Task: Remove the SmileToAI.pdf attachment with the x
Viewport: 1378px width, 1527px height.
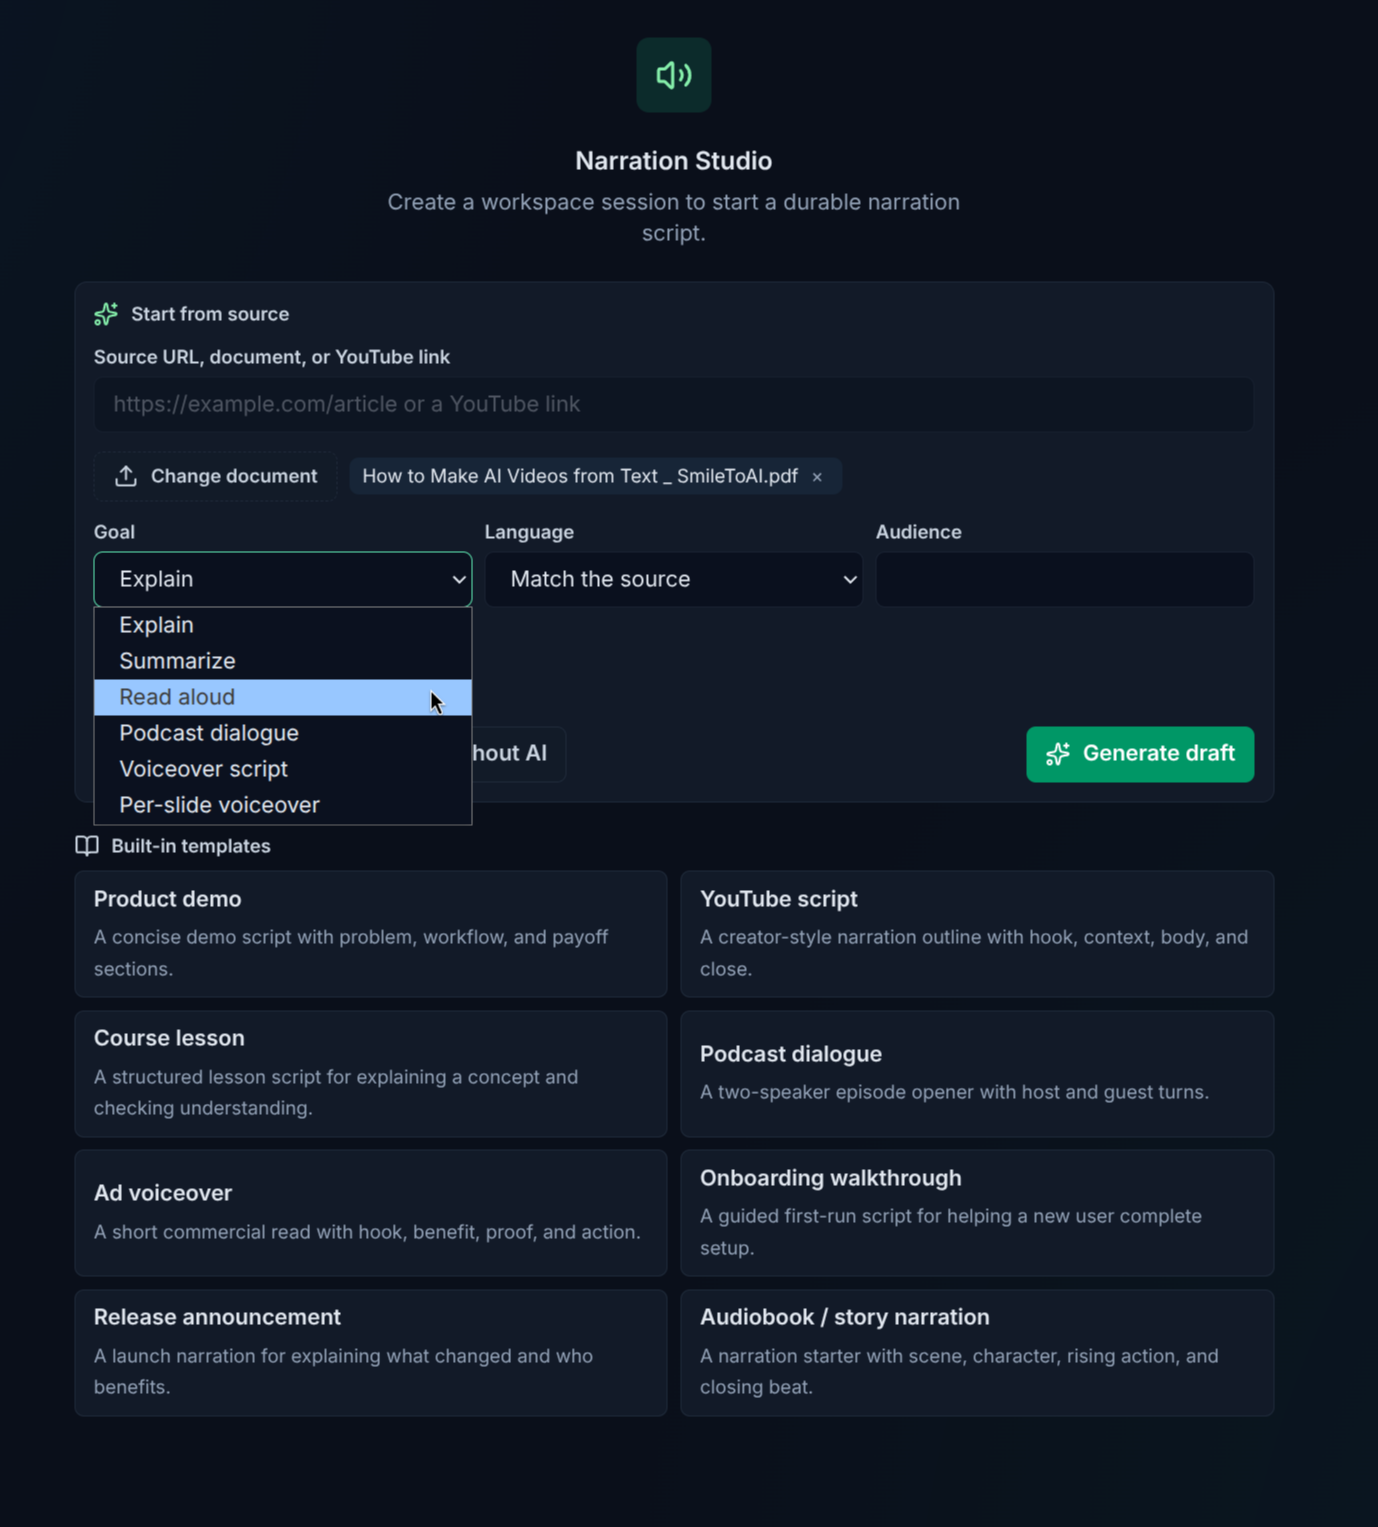Action: click(817, 477)
